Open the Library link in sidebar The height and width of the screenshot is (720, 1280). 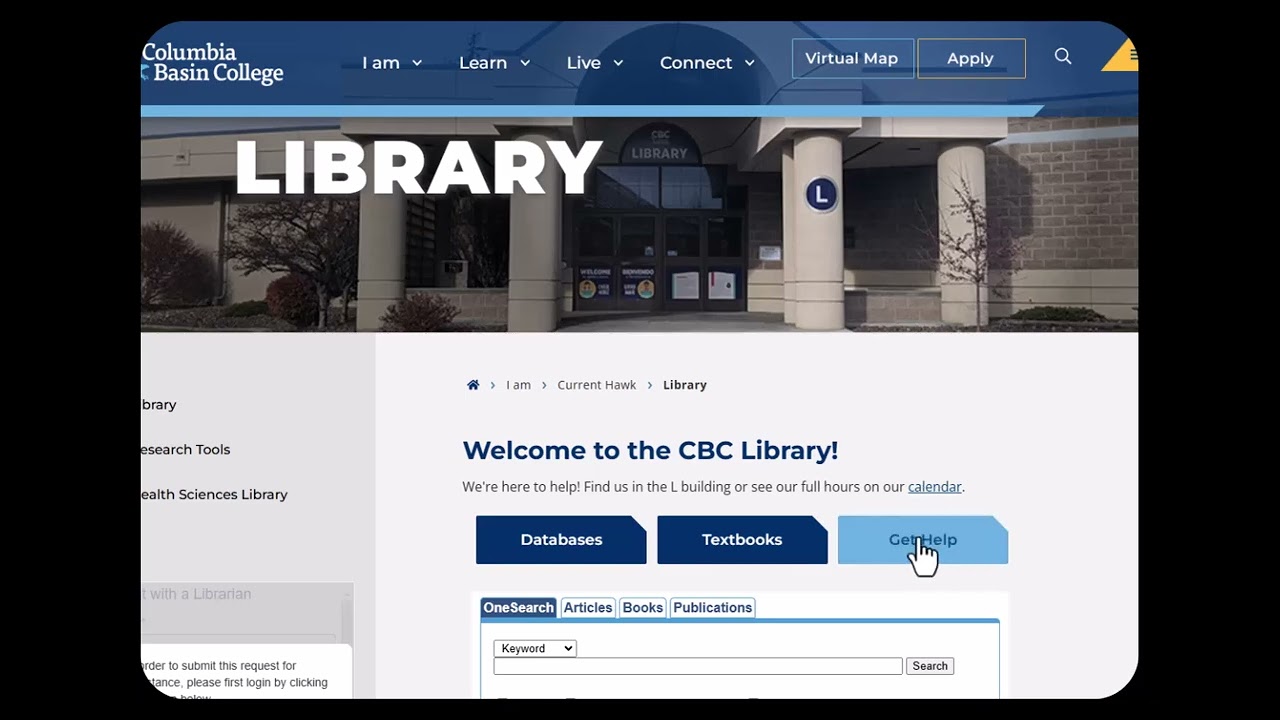(159, 405)
